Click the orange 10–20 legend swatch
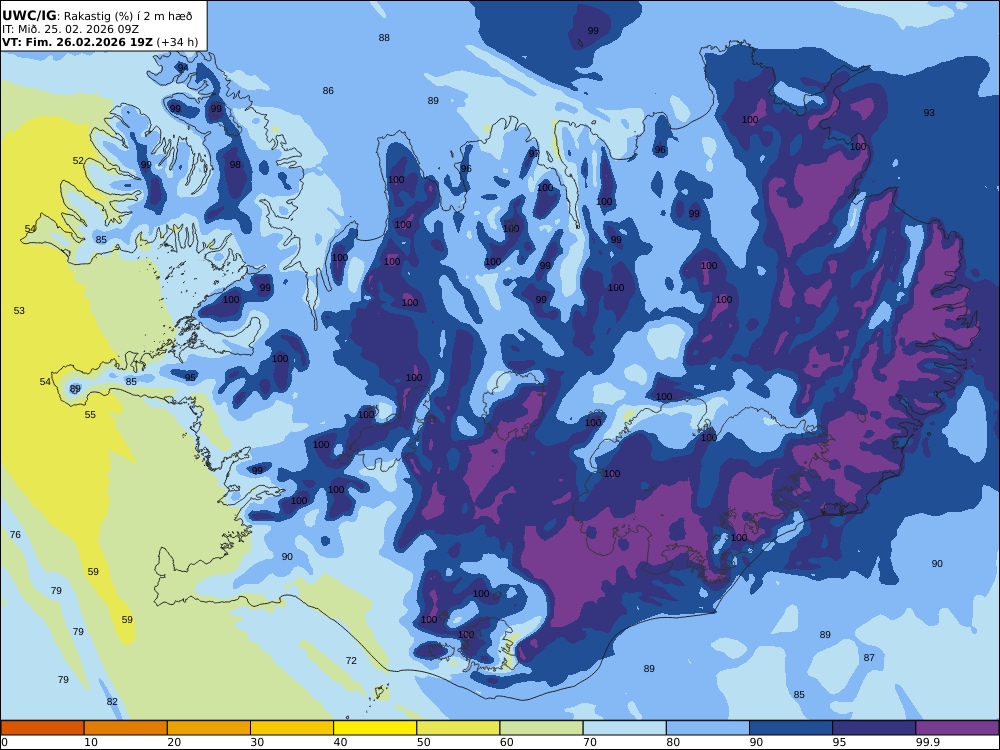Image resolution: width=1000 pixels, height=750 pixels. coord(126,728)
